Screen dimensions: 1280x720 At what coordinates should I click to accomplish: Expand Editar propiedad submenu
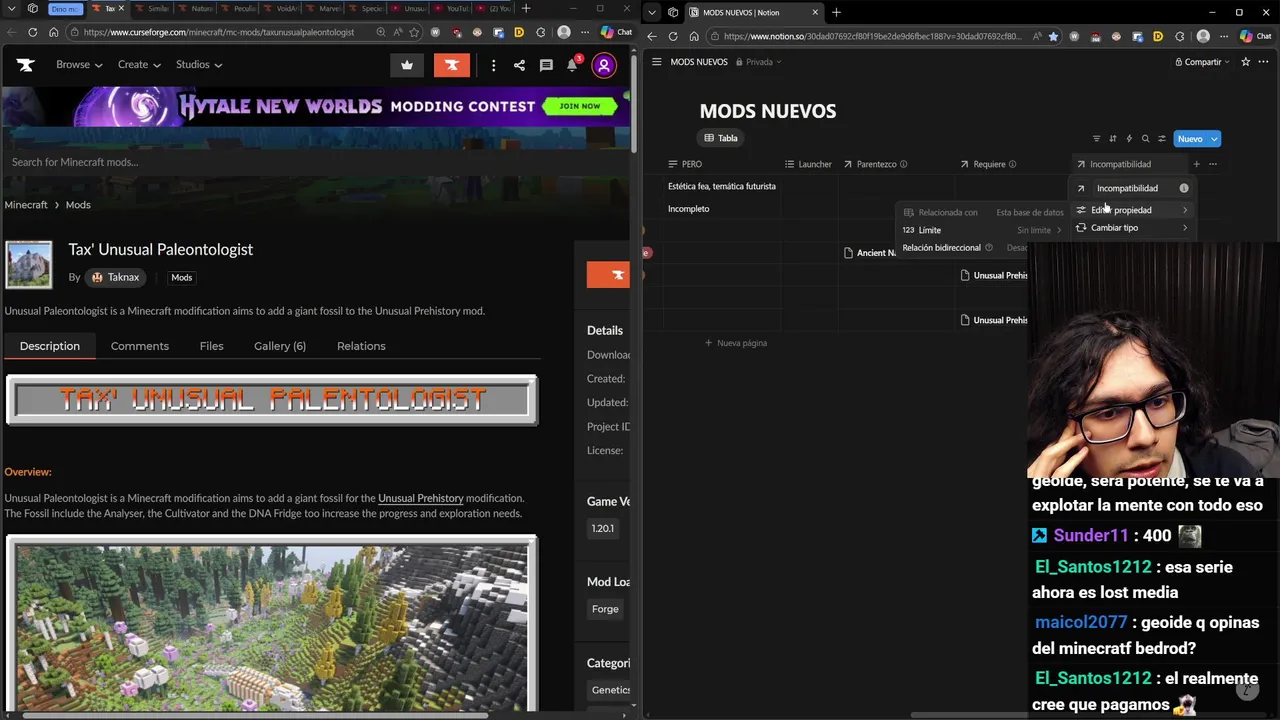click(x=1132, y=210)
